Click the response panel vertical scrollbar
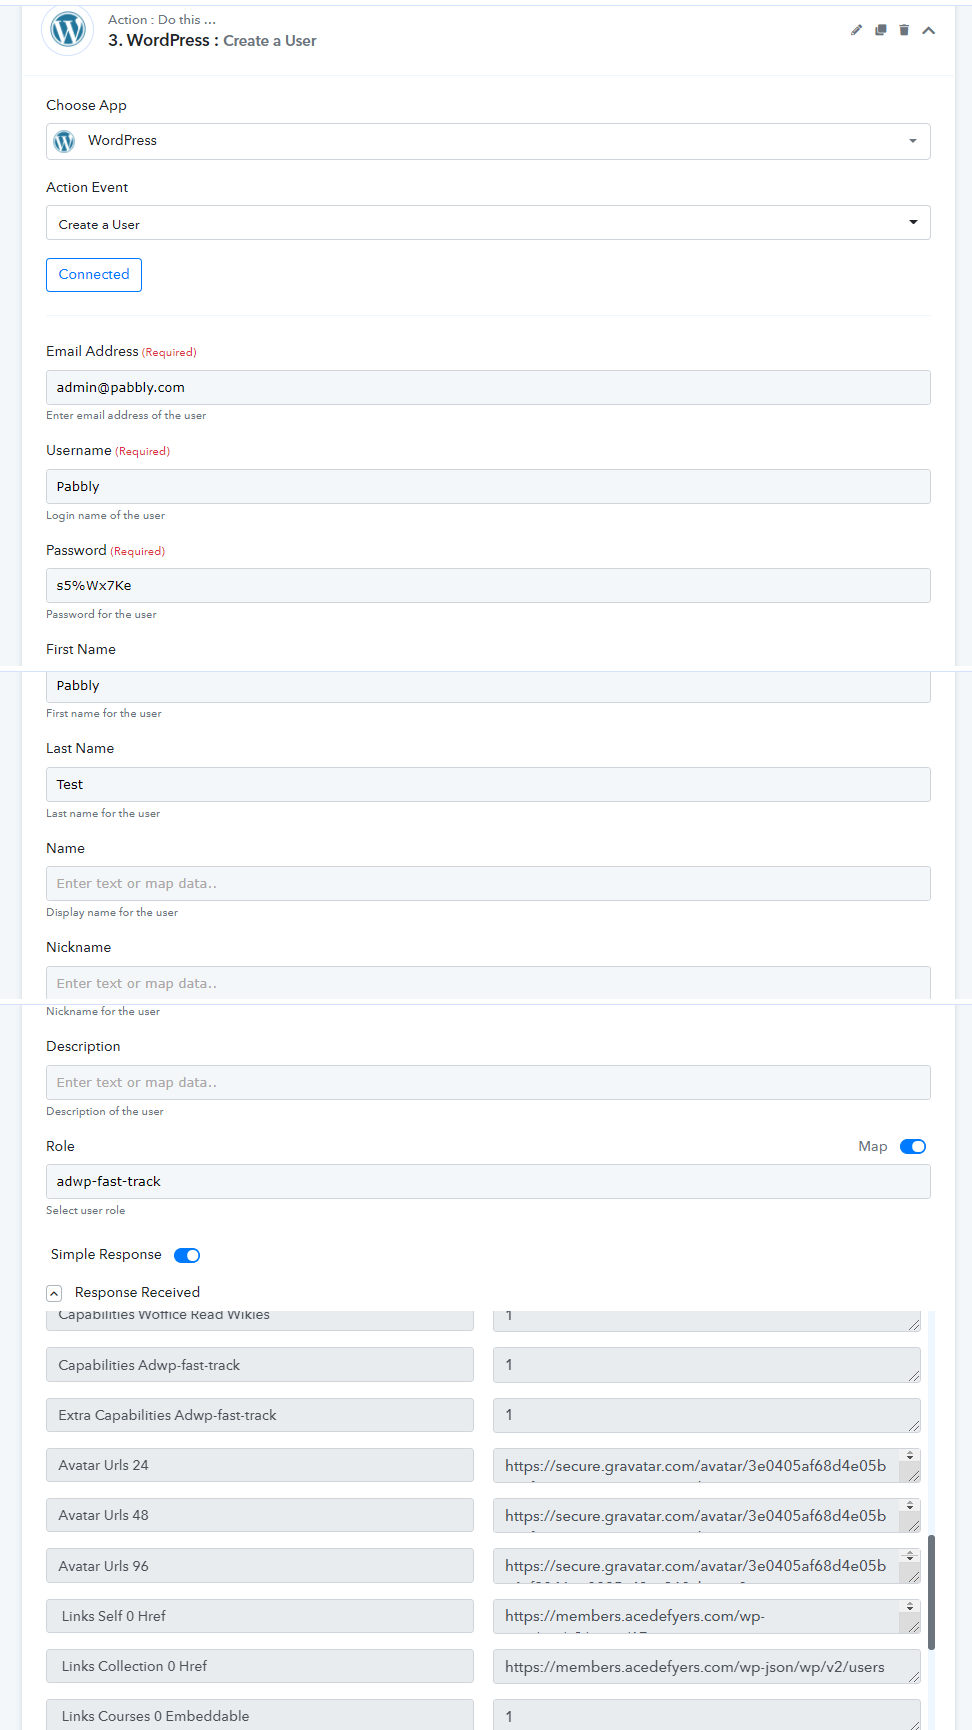This screenshot has width=972, height=1730. [x=931, y=1590]
